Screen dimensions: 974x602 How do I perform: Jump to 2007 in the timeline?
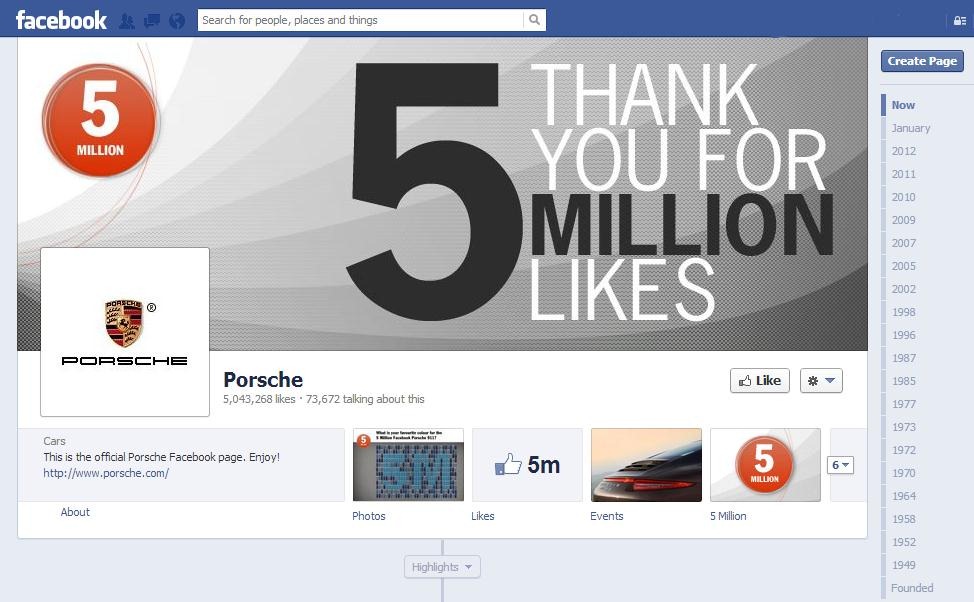click(904, 243)
